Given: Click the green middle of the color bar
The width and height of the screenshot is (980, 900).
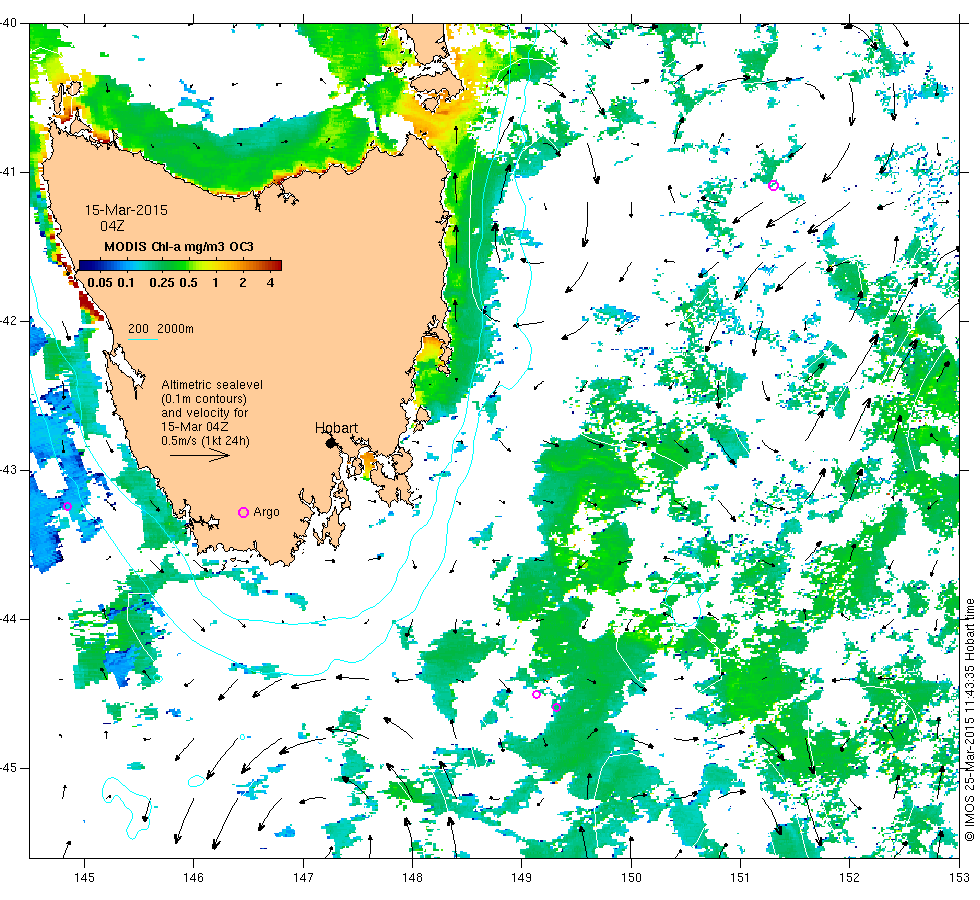Looking at the screenshot, I should (x=181, y=265).
